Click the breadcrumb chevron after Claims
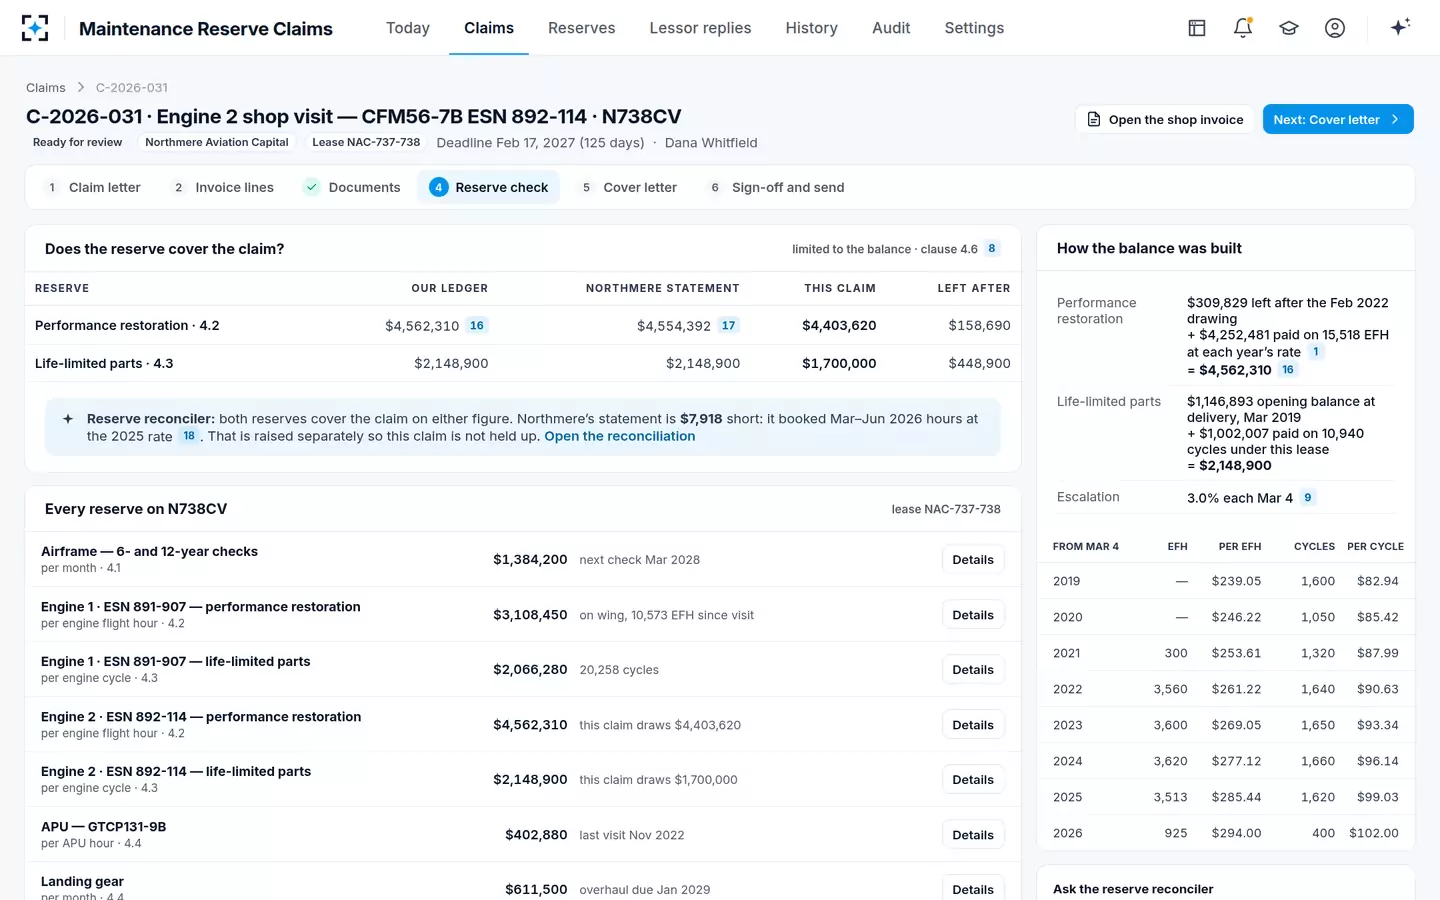Screen dimensions: 1440x900 coord(81,88)
